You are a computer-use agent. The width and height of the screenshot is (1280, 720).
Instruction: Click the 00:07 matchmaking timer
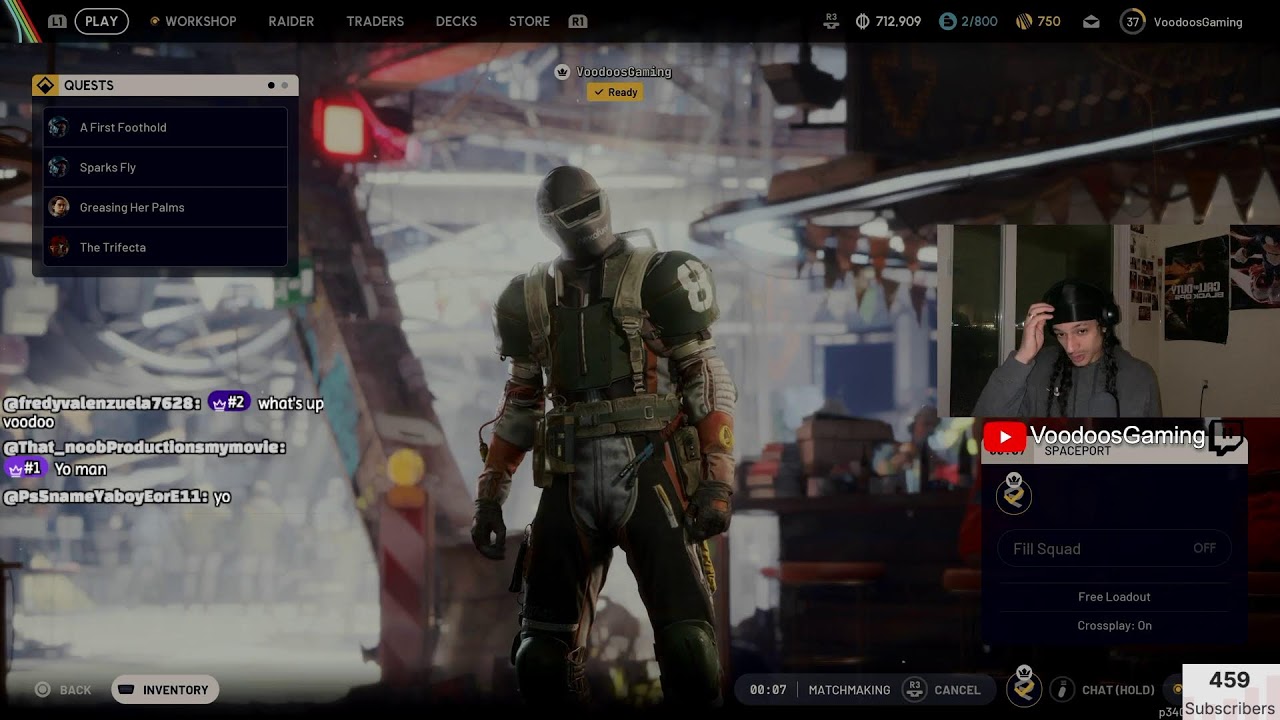768,690
